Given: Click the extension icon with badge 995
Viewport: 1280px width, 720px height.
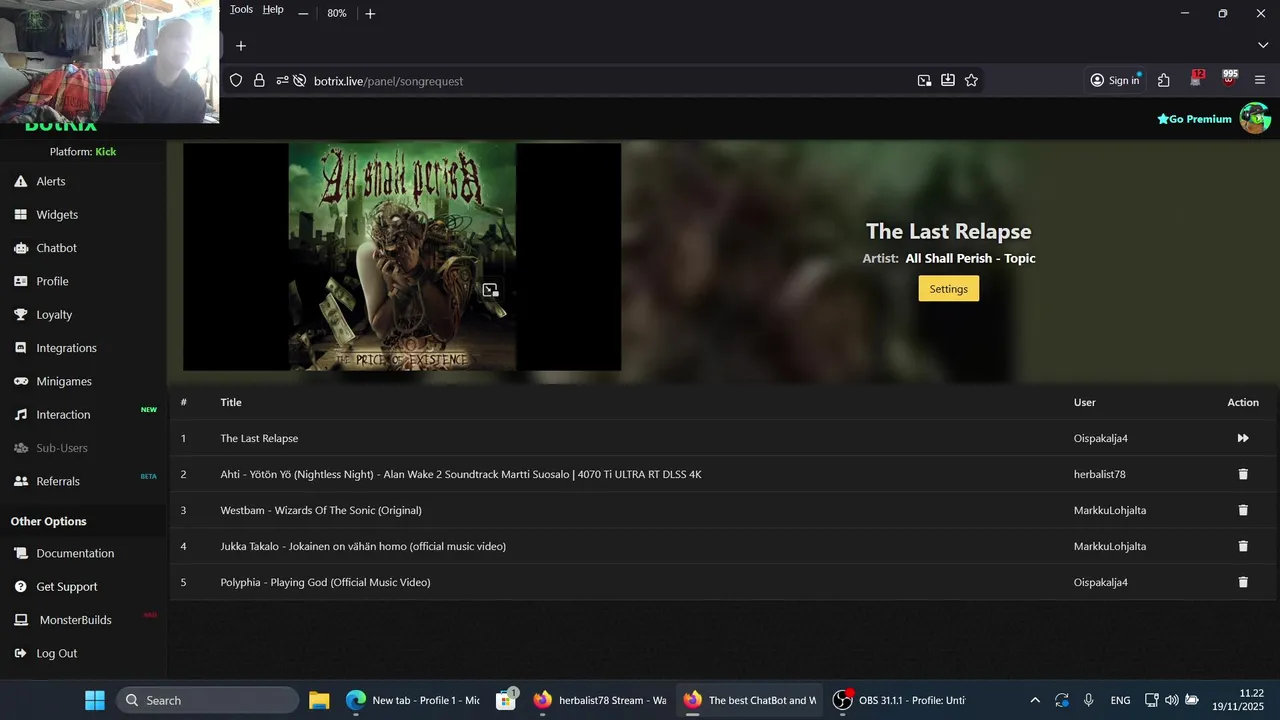Looking at the screenshot, I should click(1229, 79).
